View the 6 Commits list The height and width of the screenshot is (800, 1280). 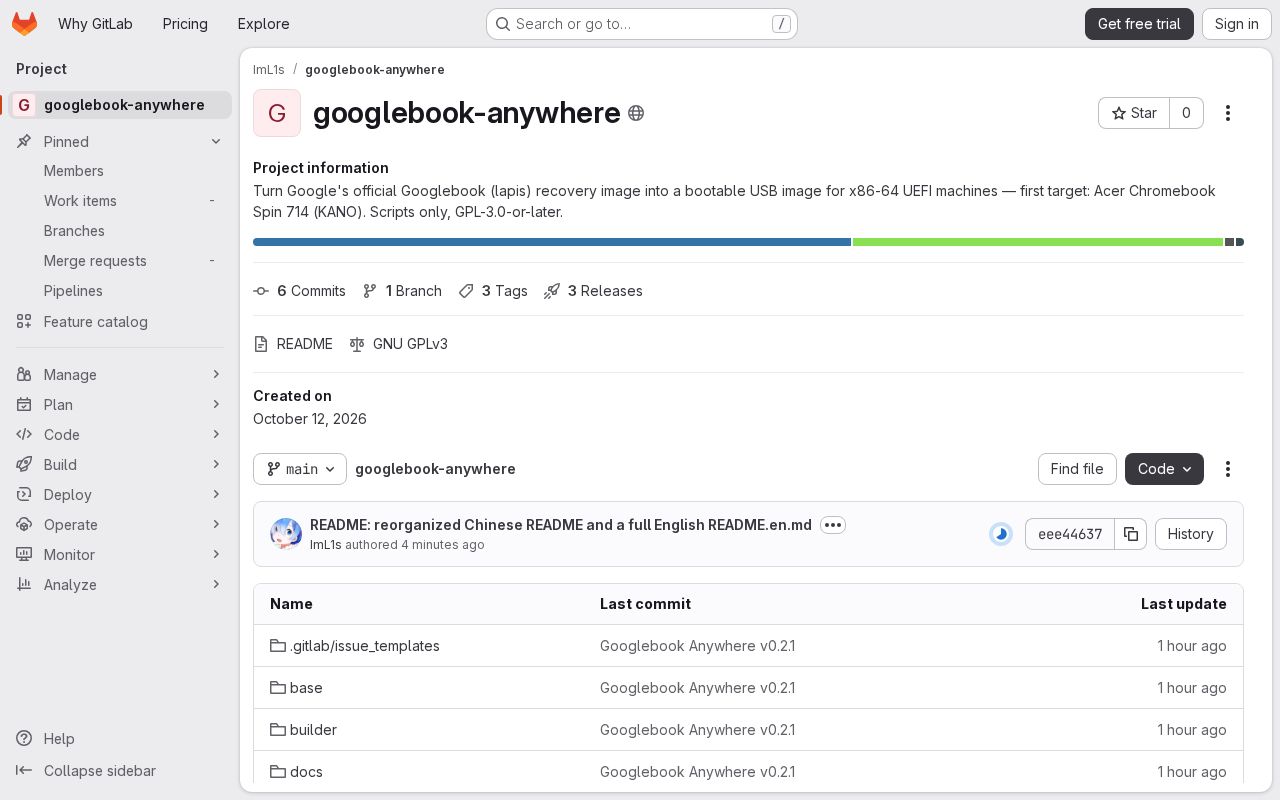(300, 291)
